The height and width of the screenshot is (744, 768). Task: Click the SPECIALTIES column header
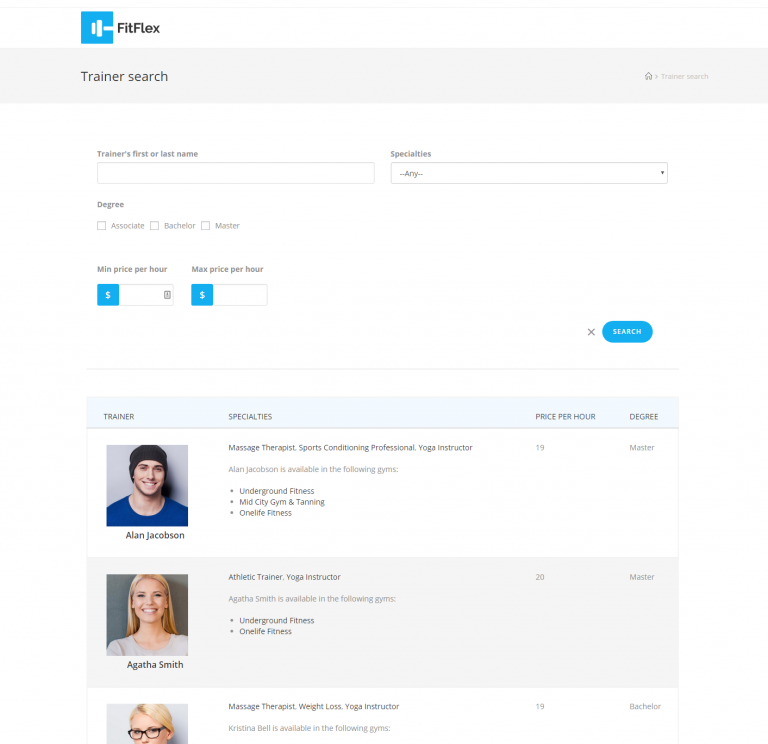[250, 417]
